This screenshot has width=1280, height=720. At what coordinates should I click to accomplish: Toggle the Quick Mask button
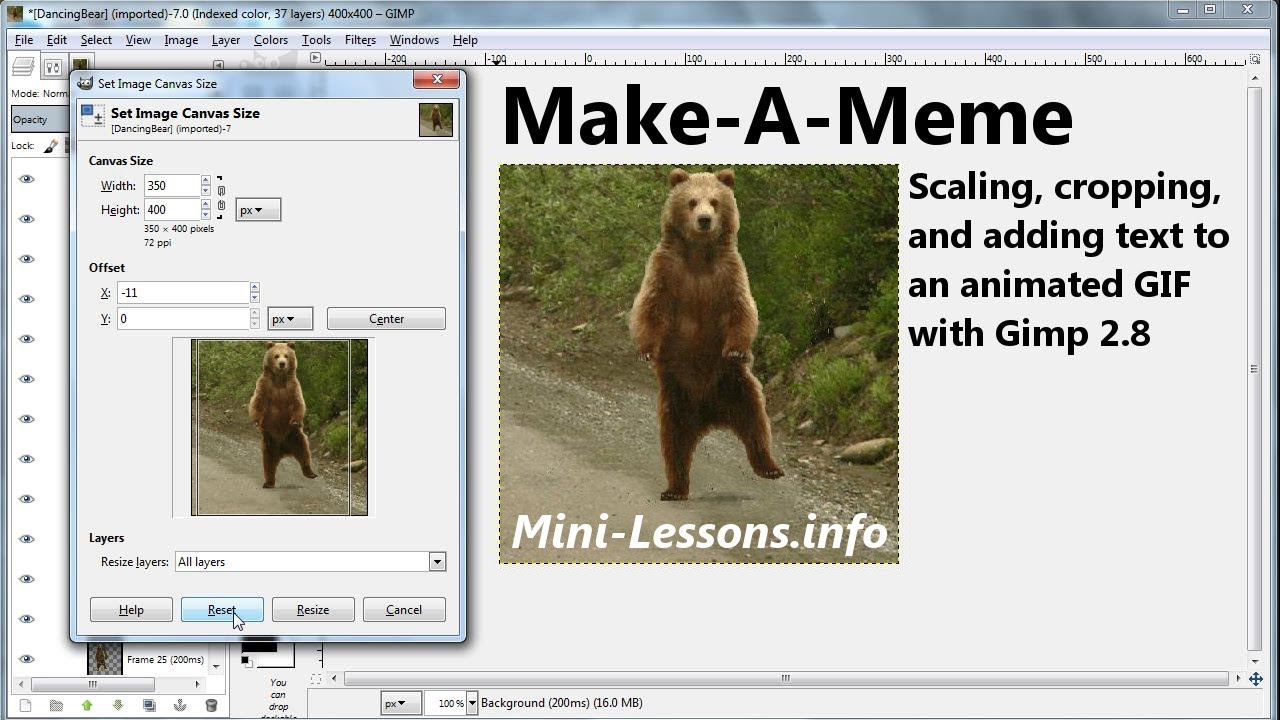(317, 679)
